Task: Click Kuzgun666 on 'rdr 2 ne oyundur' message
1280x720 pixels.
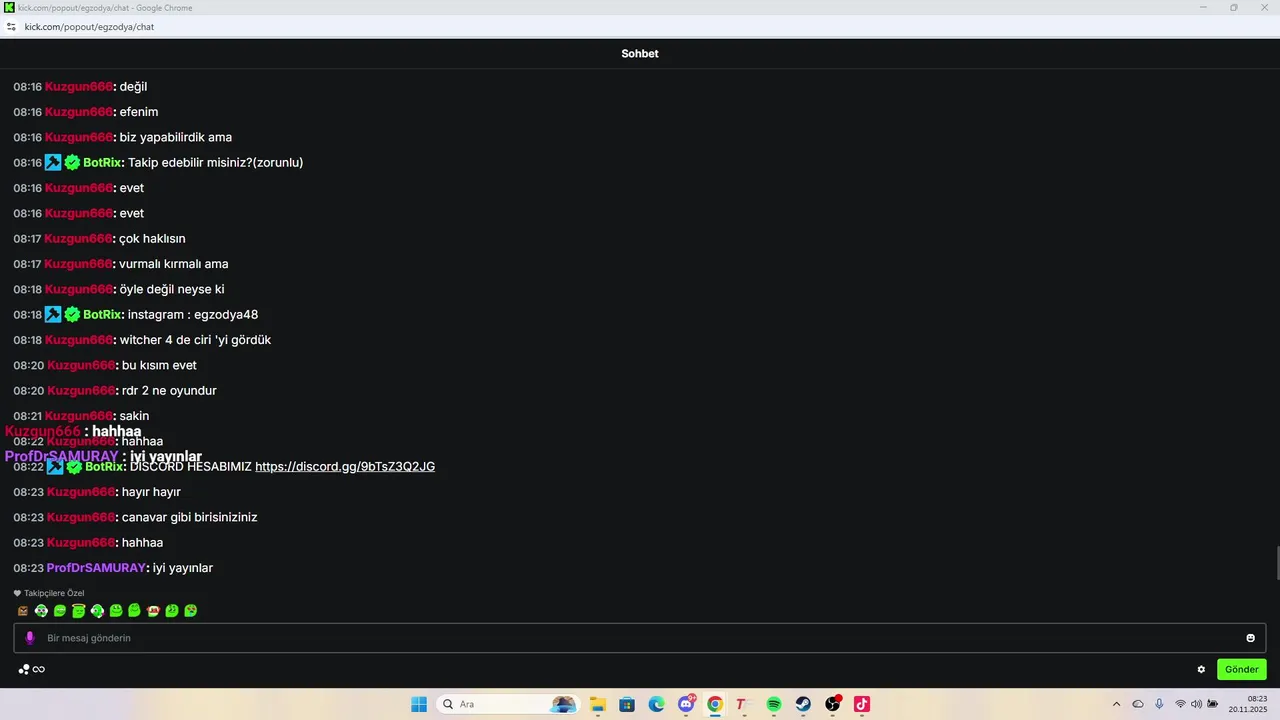Action: click(x=81, y=390)
